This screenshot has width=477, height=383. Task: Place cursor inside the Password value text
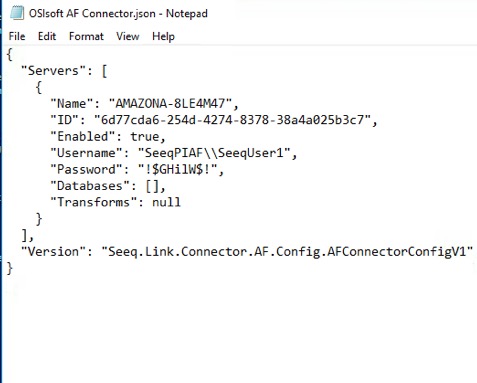coord(177,169)
